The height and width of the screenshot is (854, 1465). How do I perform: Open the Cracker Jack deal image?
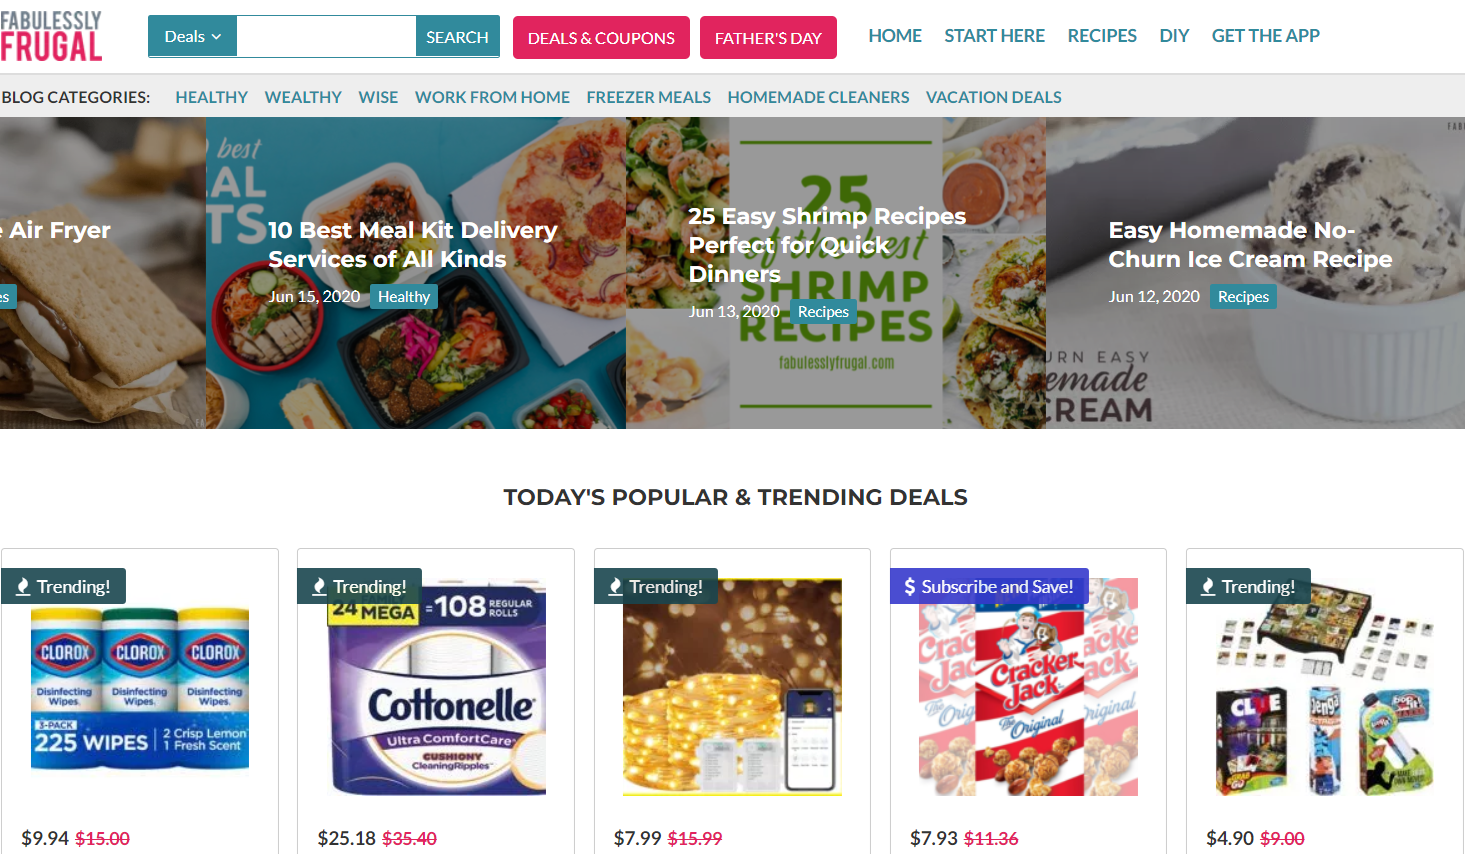pyautogui.click(x=1028, y=687)
